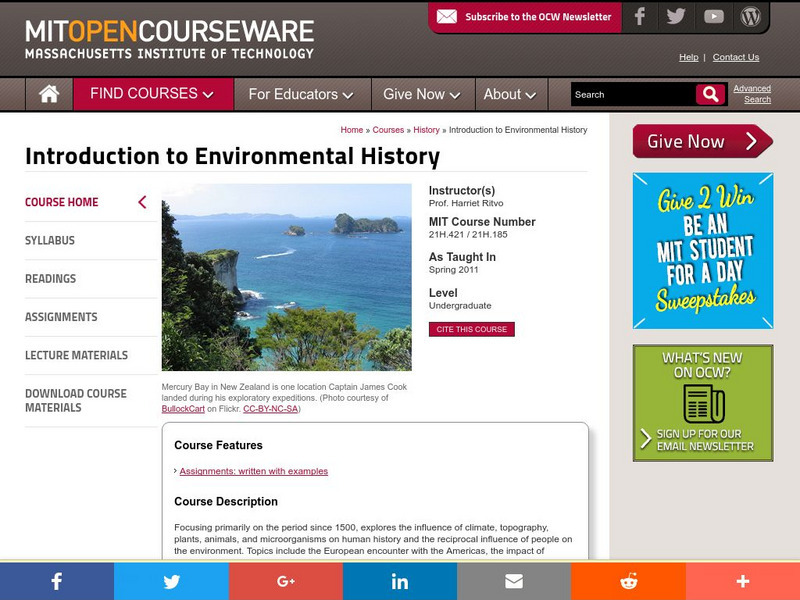Share via Reddit in bottom bar
Screen dimensions: 800x600
[628, 581]
